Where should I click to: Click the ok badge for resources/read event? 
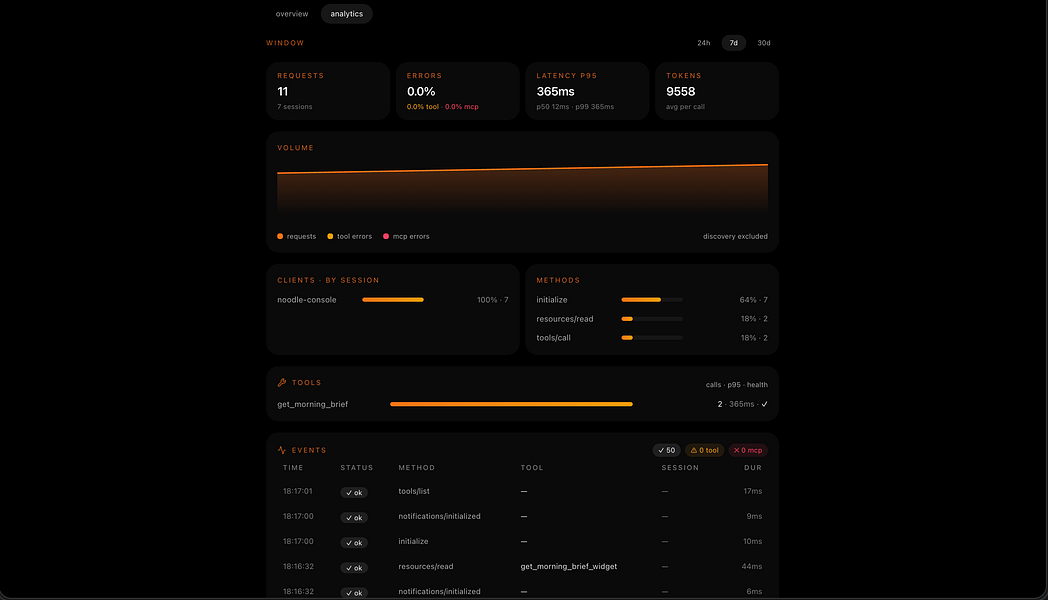pos(354,568)
